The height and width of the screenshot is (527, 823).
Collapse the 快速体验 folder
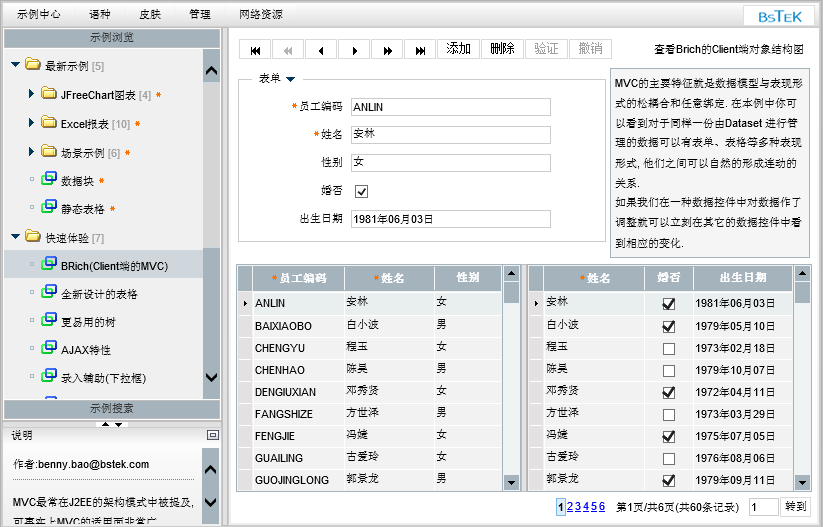point(15,237)
